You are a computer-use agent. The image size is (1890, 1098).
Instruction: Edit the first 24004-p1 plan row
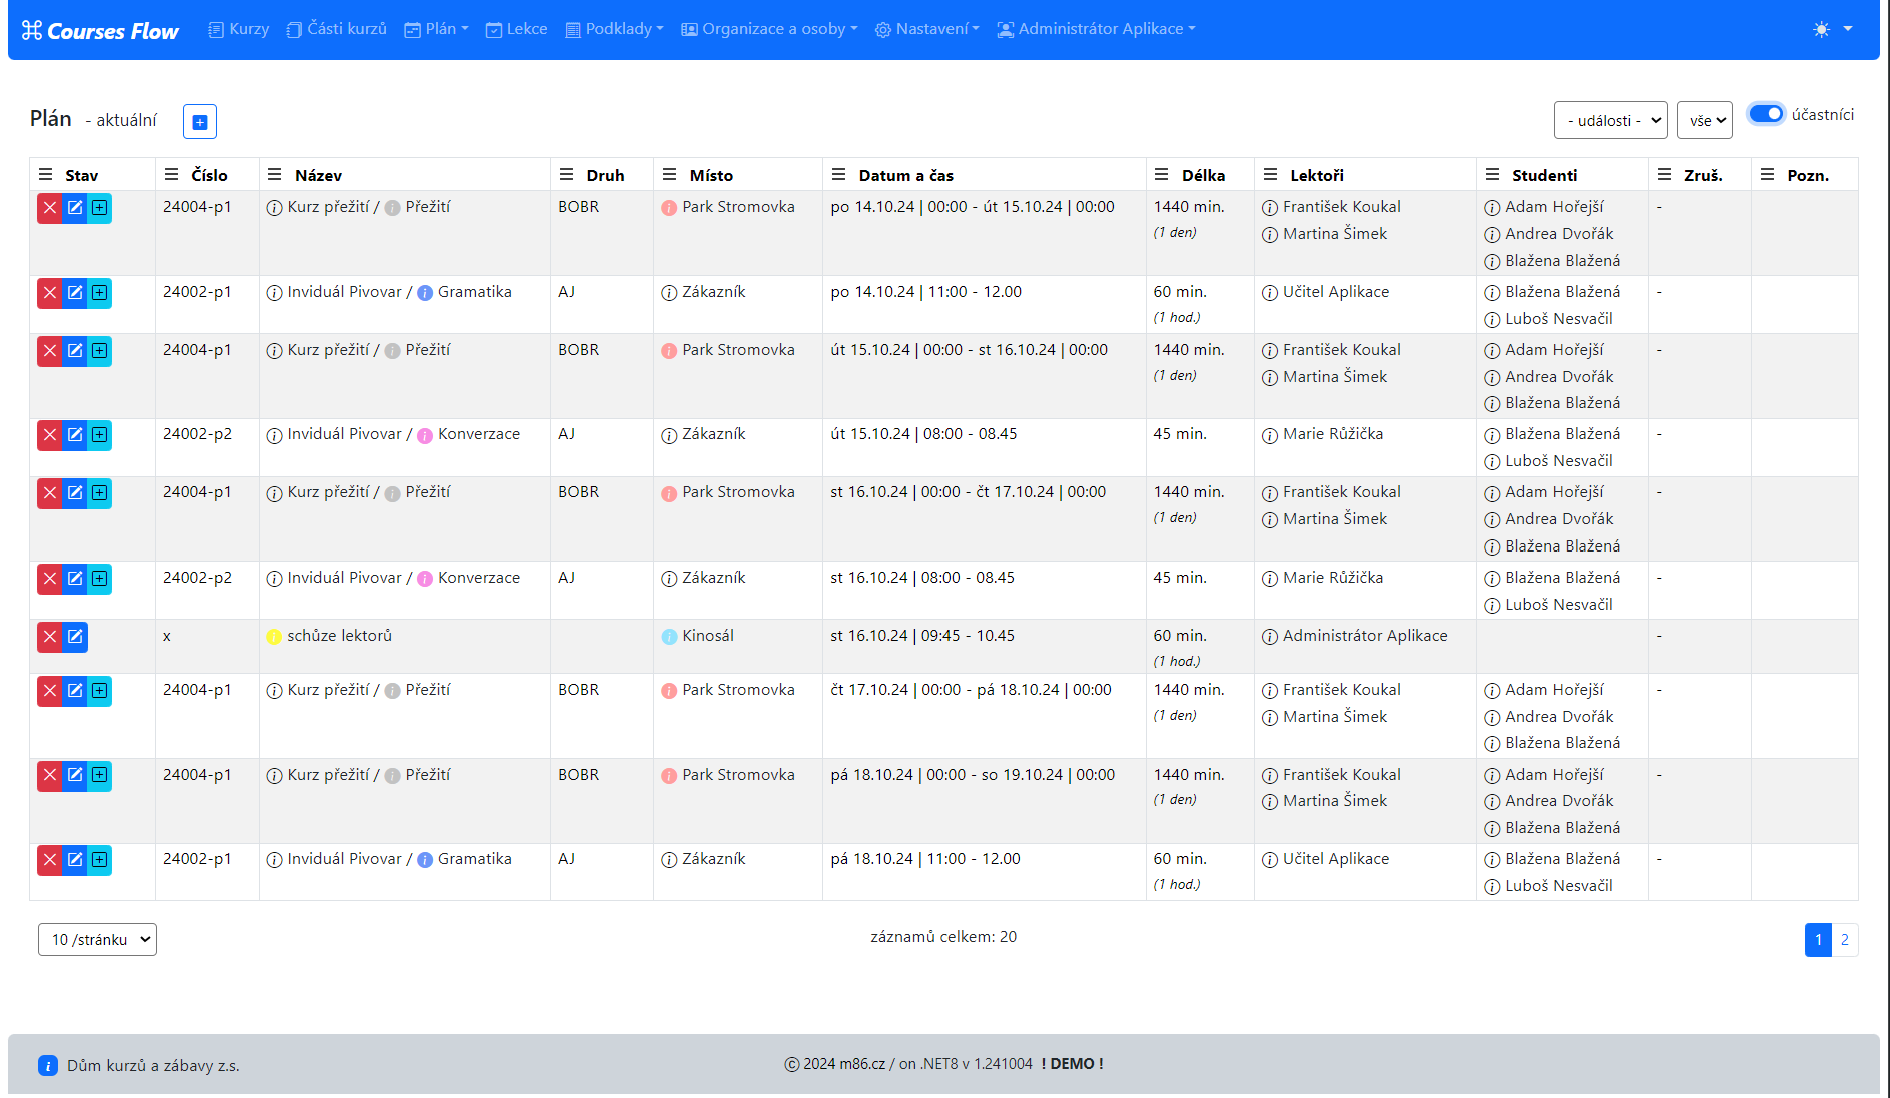75,208
